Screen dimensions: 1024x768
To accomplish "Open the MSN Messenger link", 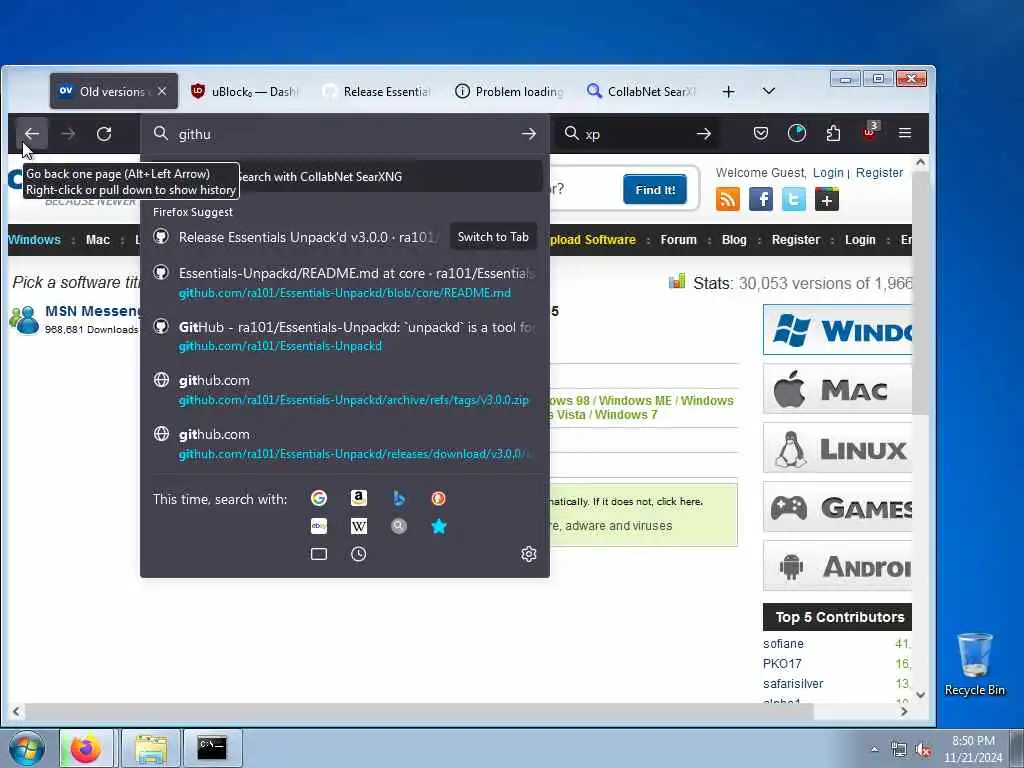I will [x=92, y=311].
